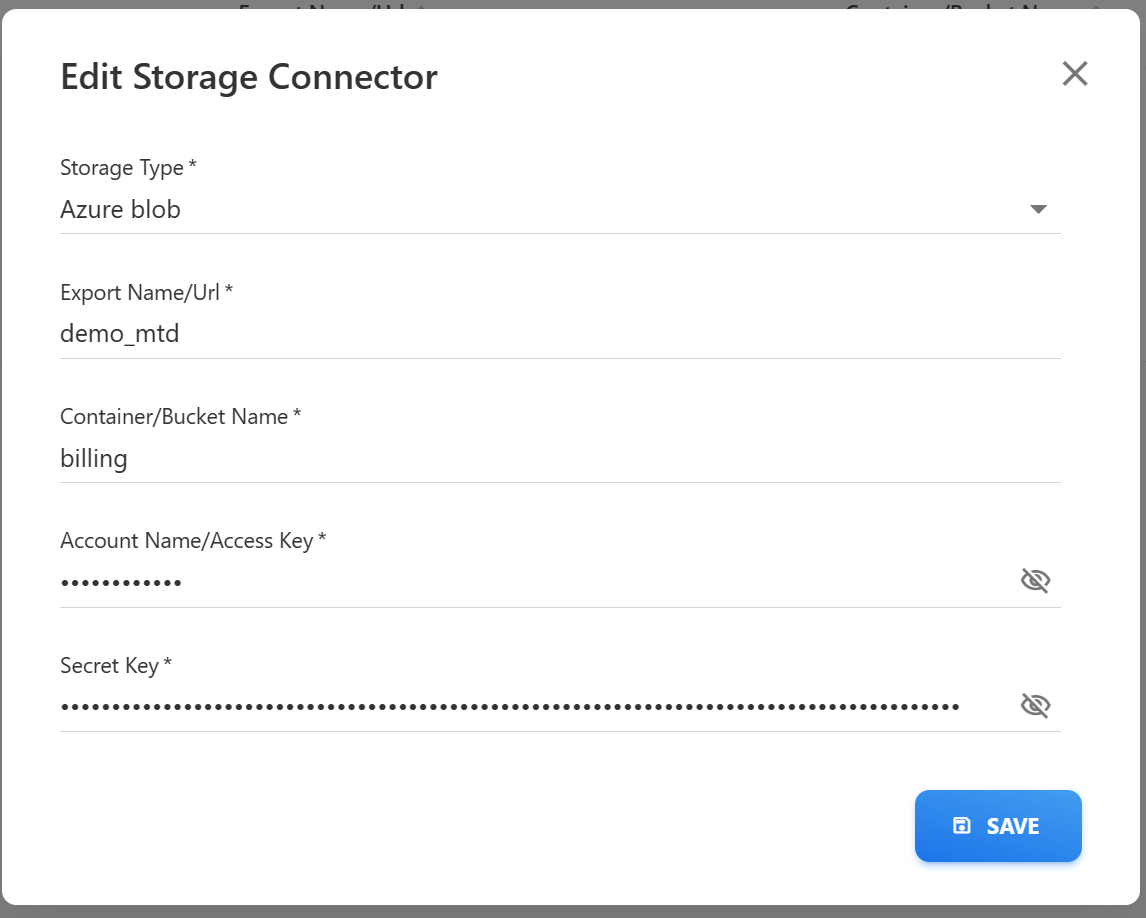Image resolution: width=1146 pixels, height=918 pixels.
Task: Click the floppy disk icon in Save
Action: point(962,826)
